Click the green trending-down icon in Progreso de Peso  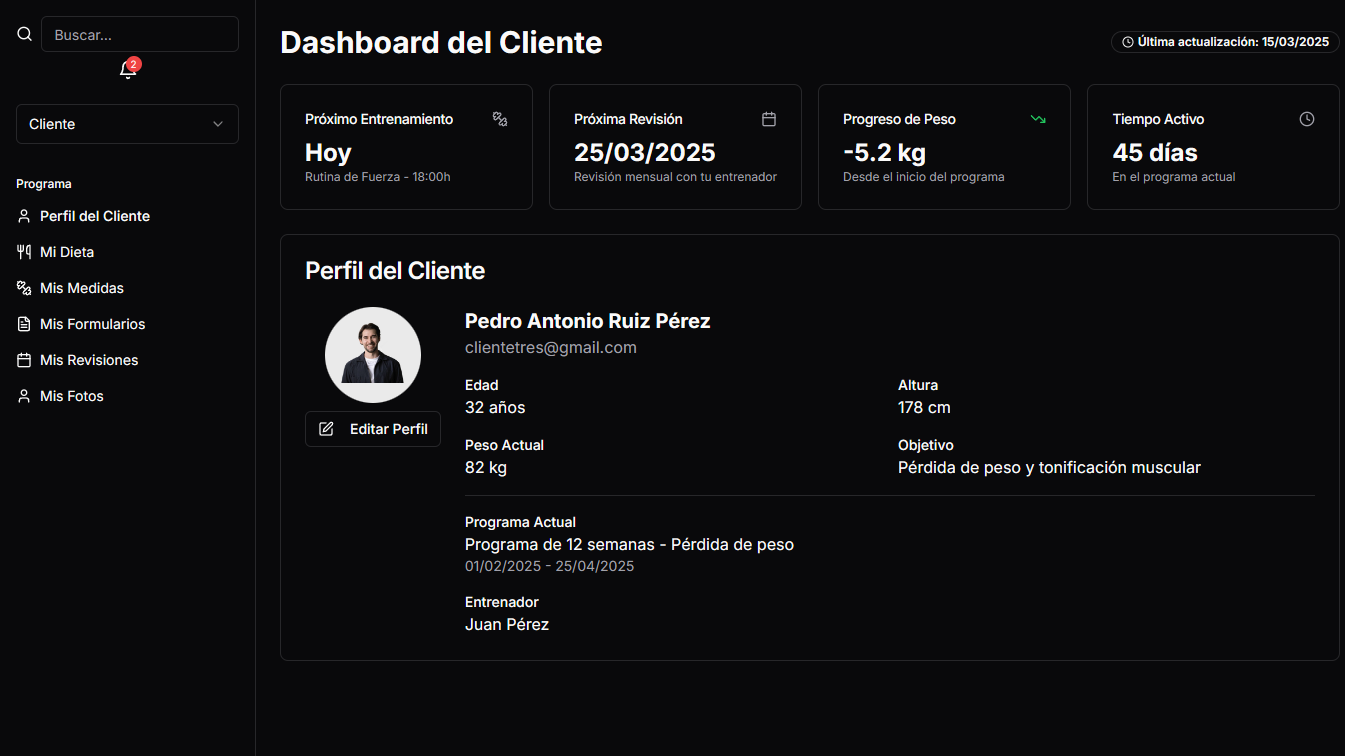point(1038,119)
